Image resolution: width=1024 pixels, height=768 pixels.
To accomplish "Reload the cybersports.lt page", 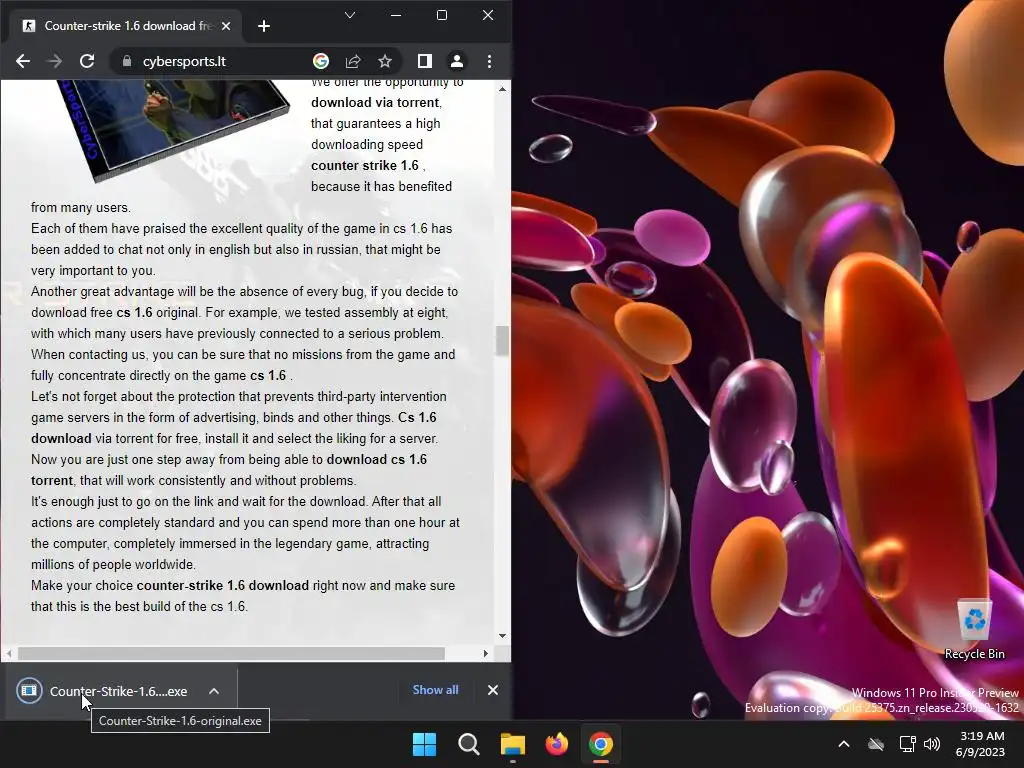I will [x=87, y=61].
